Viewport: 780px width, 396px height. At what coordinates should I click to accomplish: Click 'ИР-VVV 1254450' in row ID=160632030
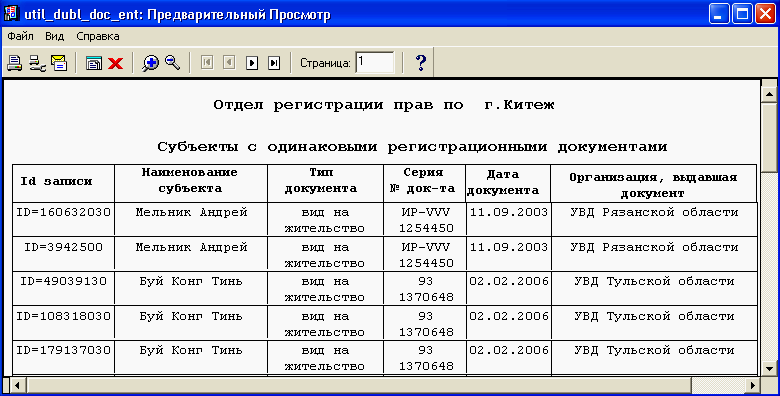[x=426, y=220]
